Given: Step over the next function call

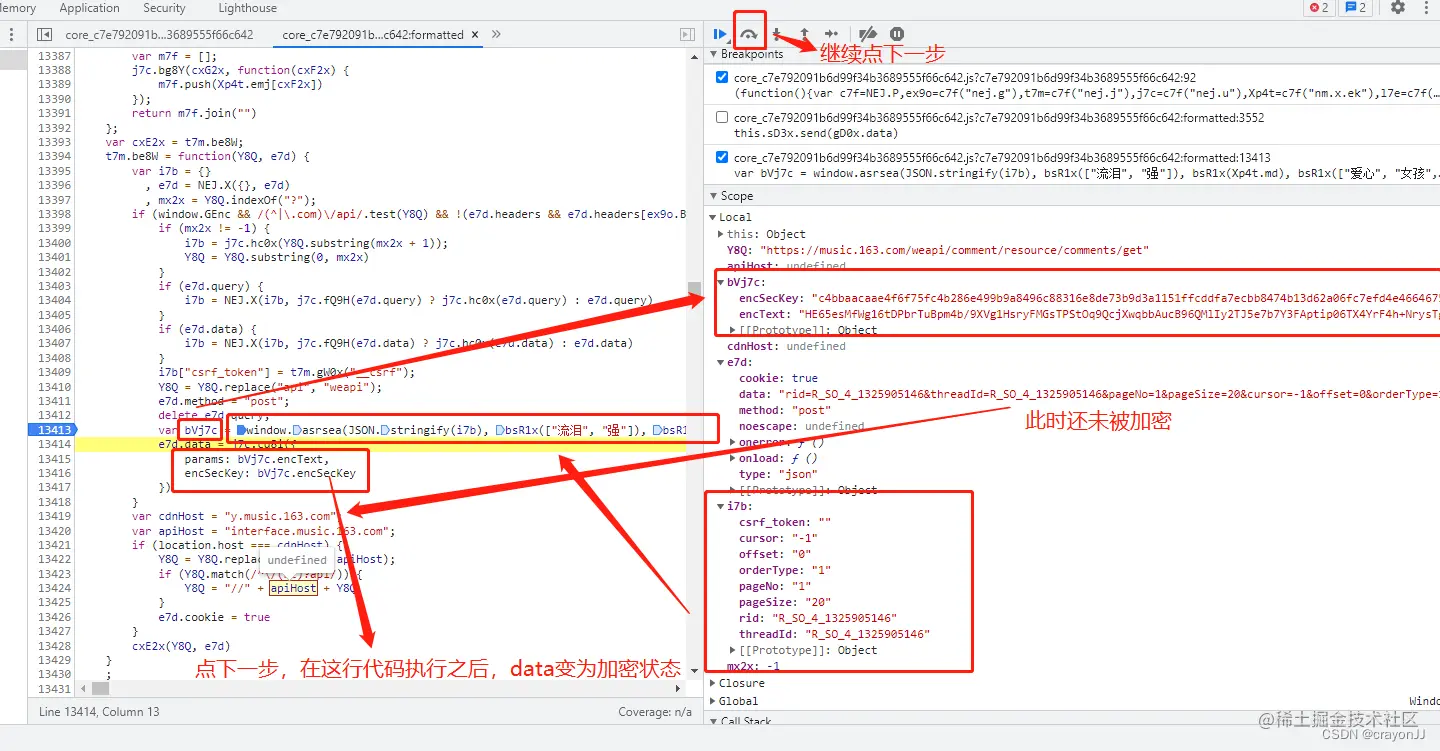Looking at the screenshot, I should pos(749,34).
